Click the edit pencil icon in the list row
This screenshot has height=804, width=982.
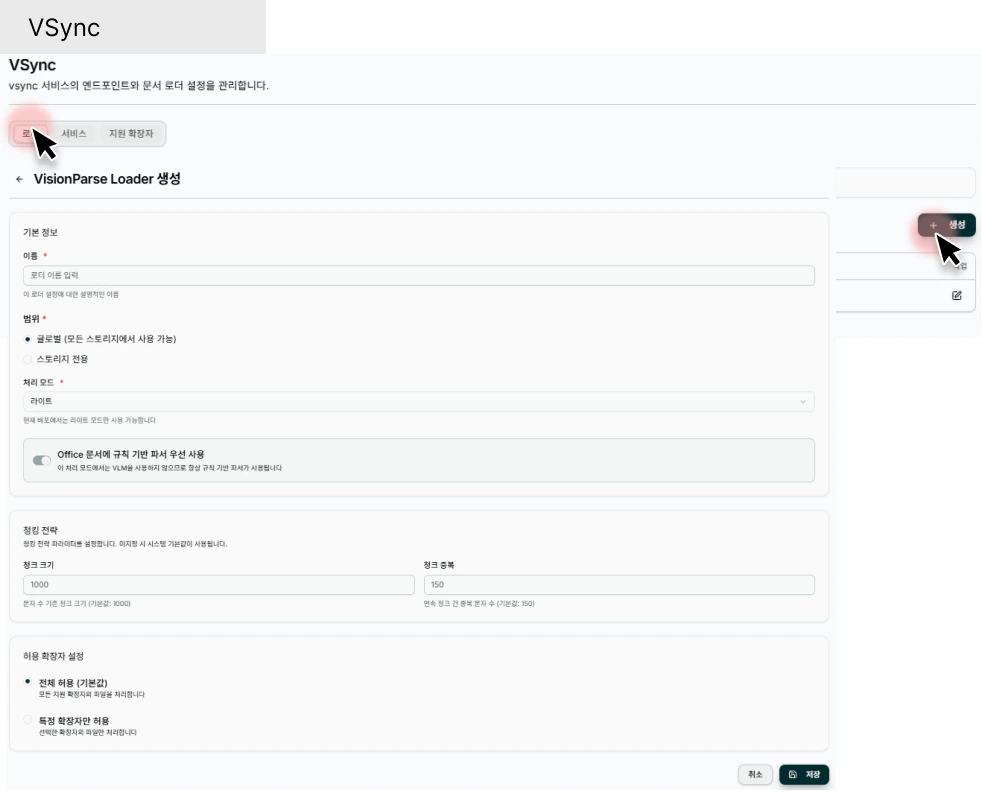click(956, 296)
